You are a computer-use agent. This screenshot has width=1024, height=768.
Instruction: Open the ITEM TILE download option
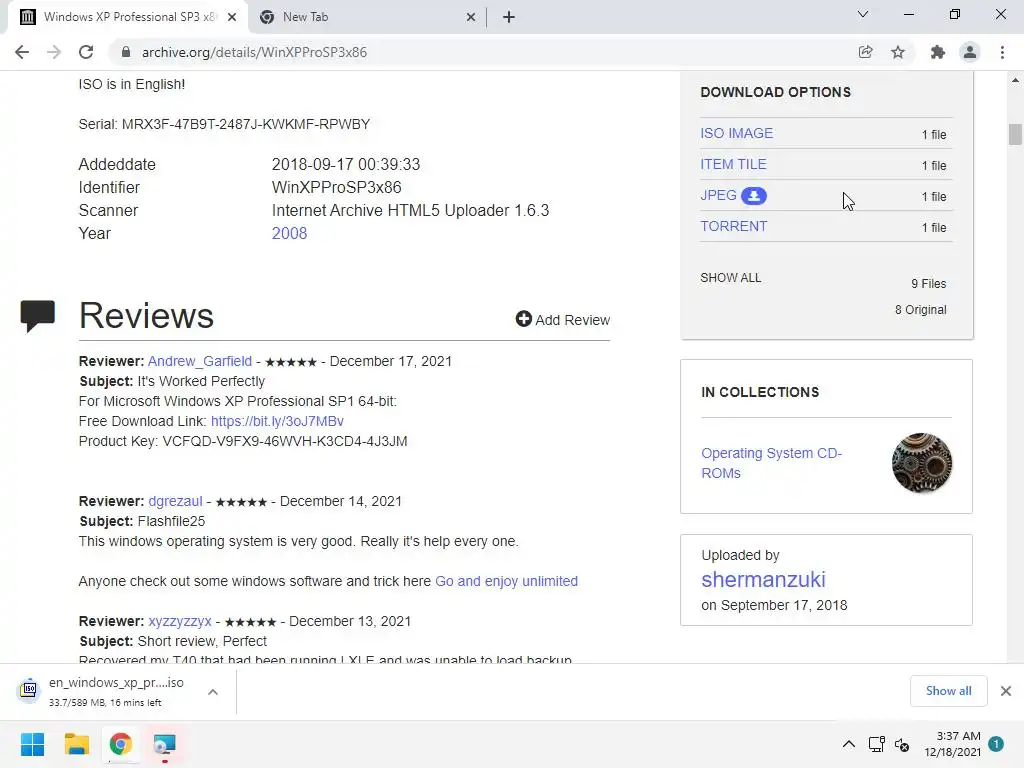pyautogui.click(x=733, y=165)
